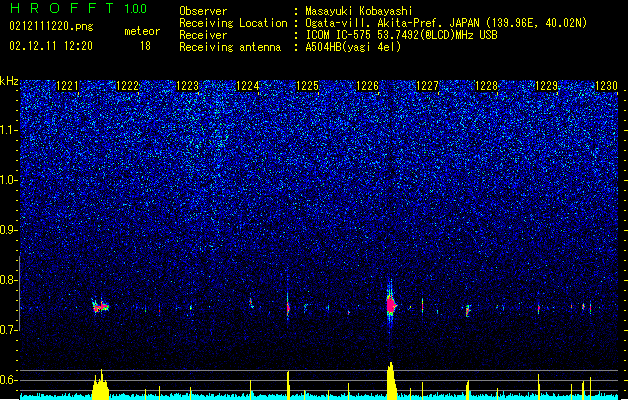Click the meteor count value 18

tap(145, 46)
